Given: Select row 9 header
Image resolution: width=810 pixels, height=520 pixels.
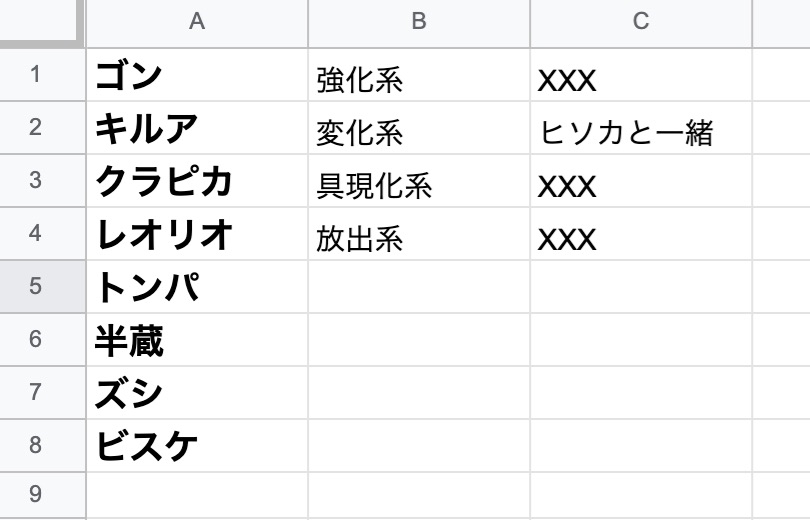Looking at the screenshot, I should 42,495.
